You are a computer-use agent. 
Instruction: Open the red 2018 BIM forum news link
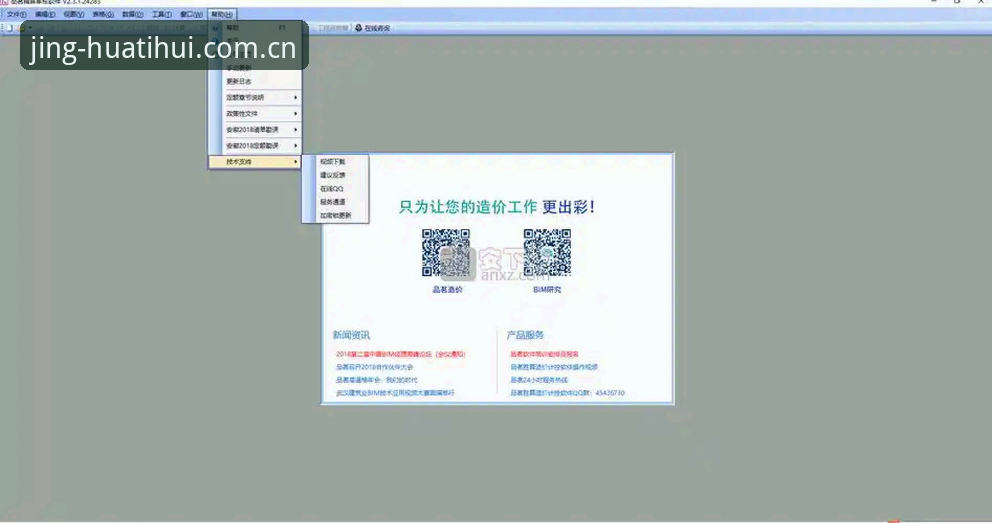point(400,354)
